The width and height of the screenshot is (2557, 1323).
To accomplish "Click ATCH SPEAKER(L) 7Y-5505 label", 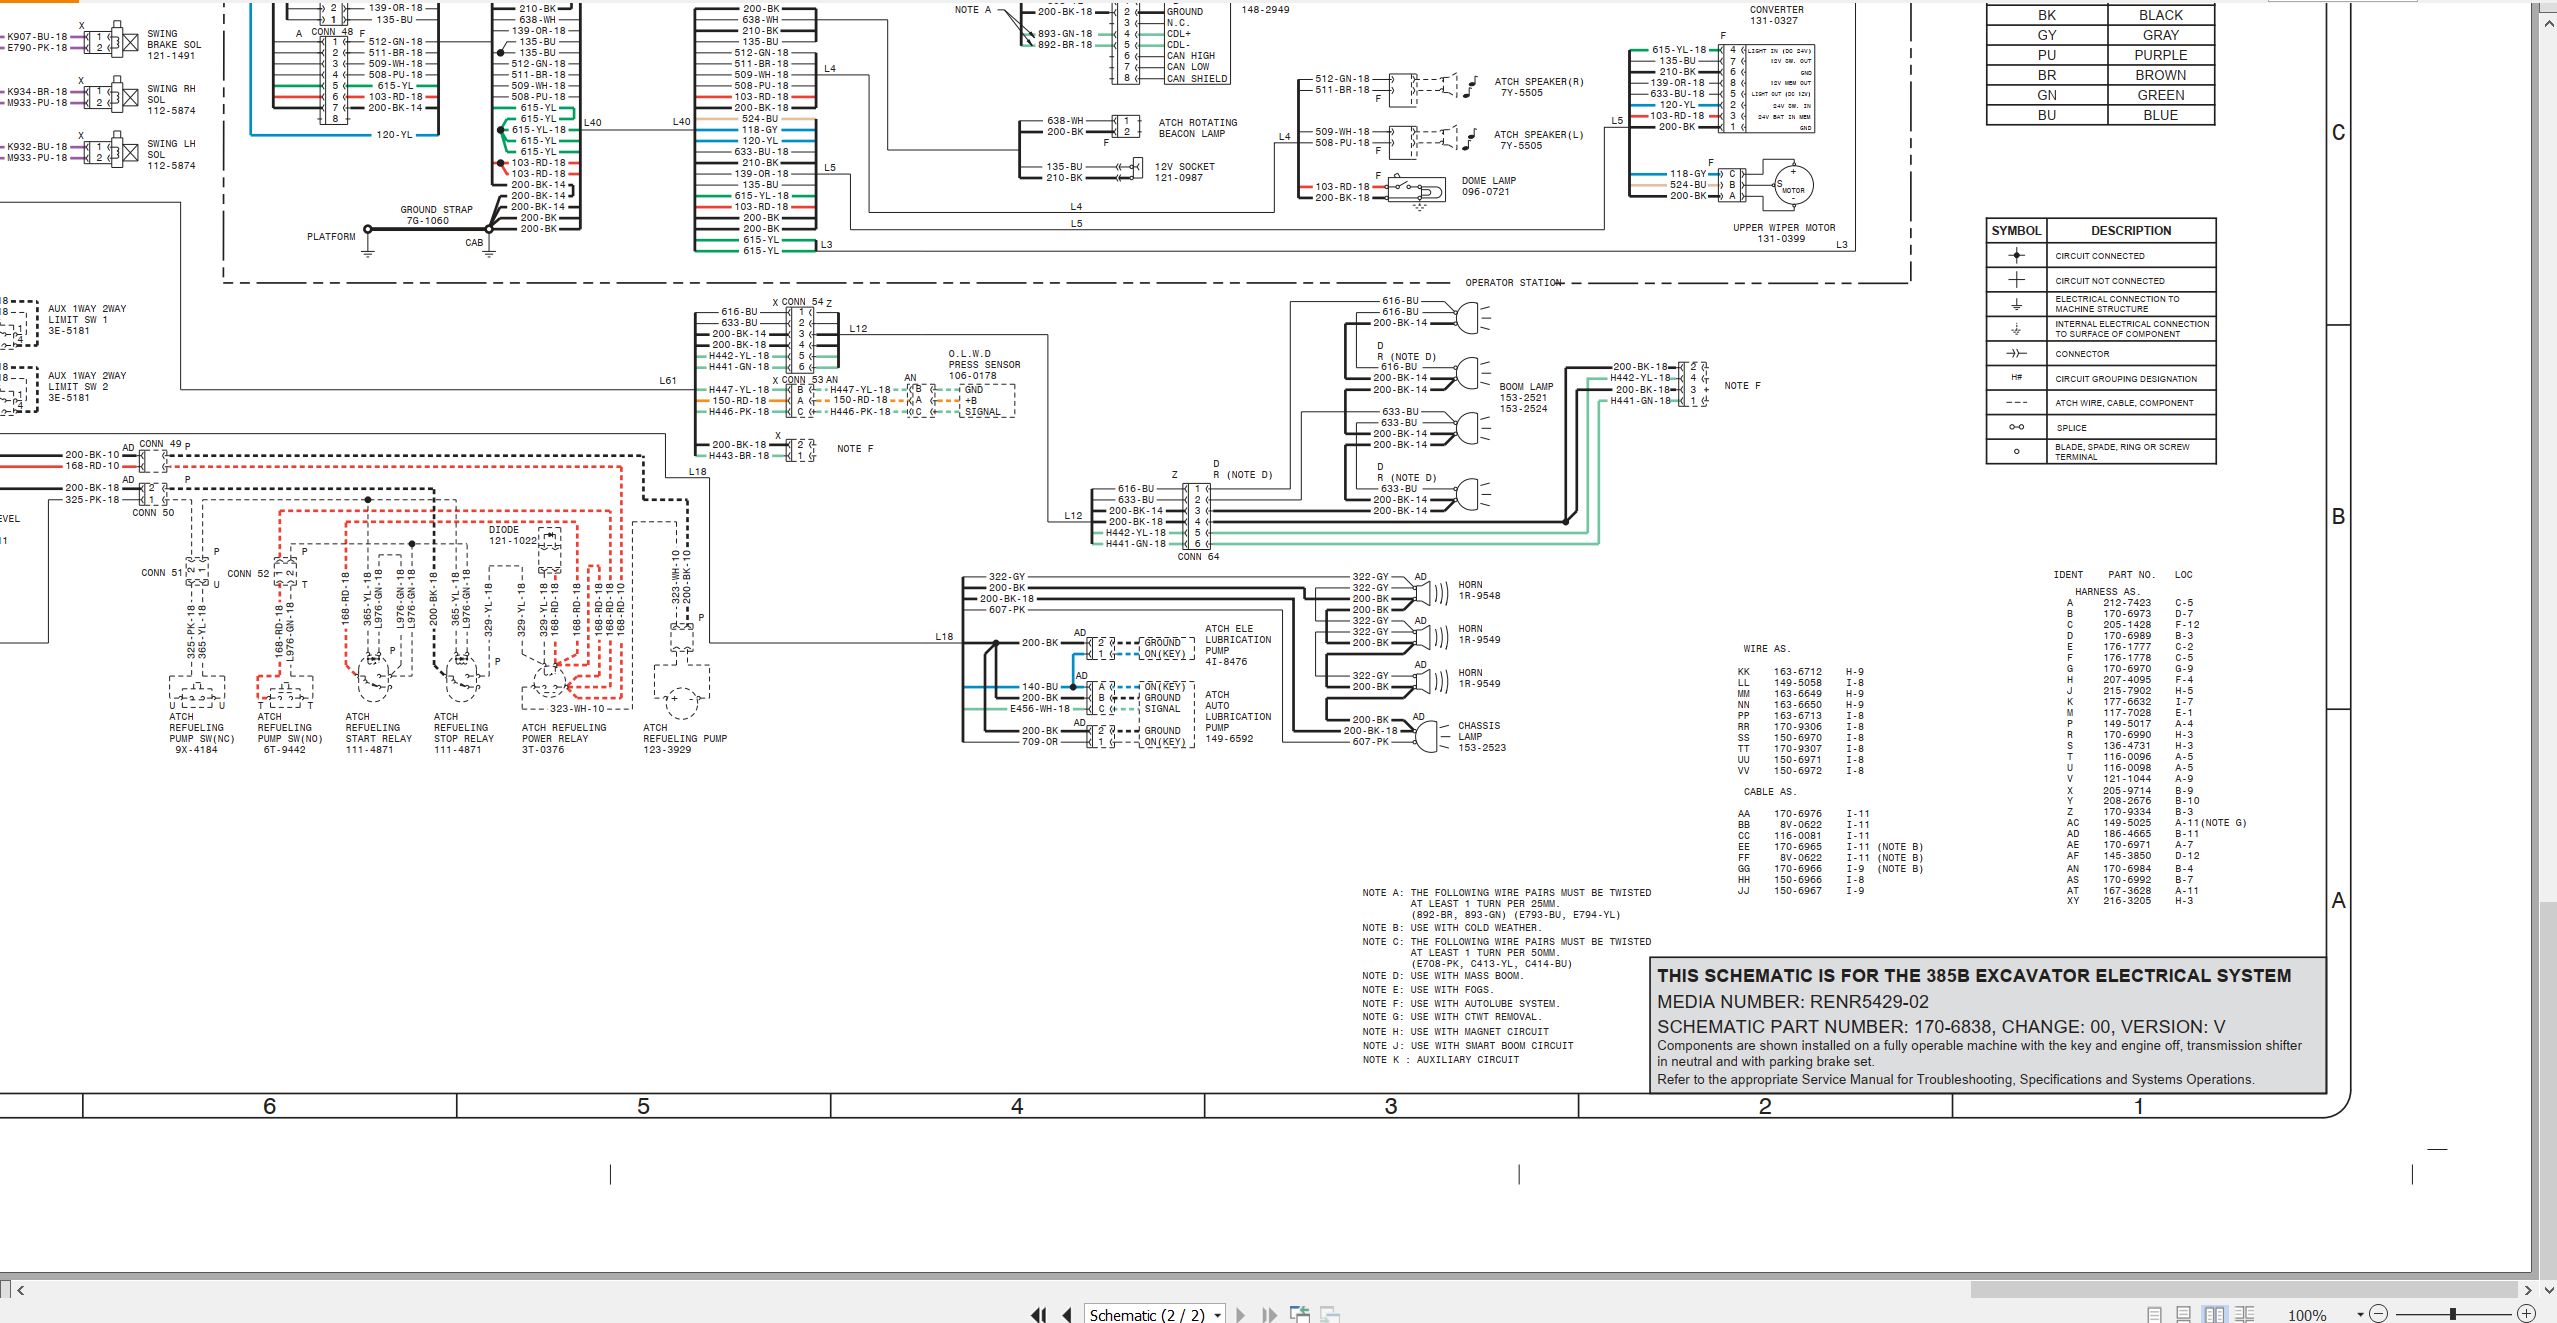I will (x=1538, y=140).
